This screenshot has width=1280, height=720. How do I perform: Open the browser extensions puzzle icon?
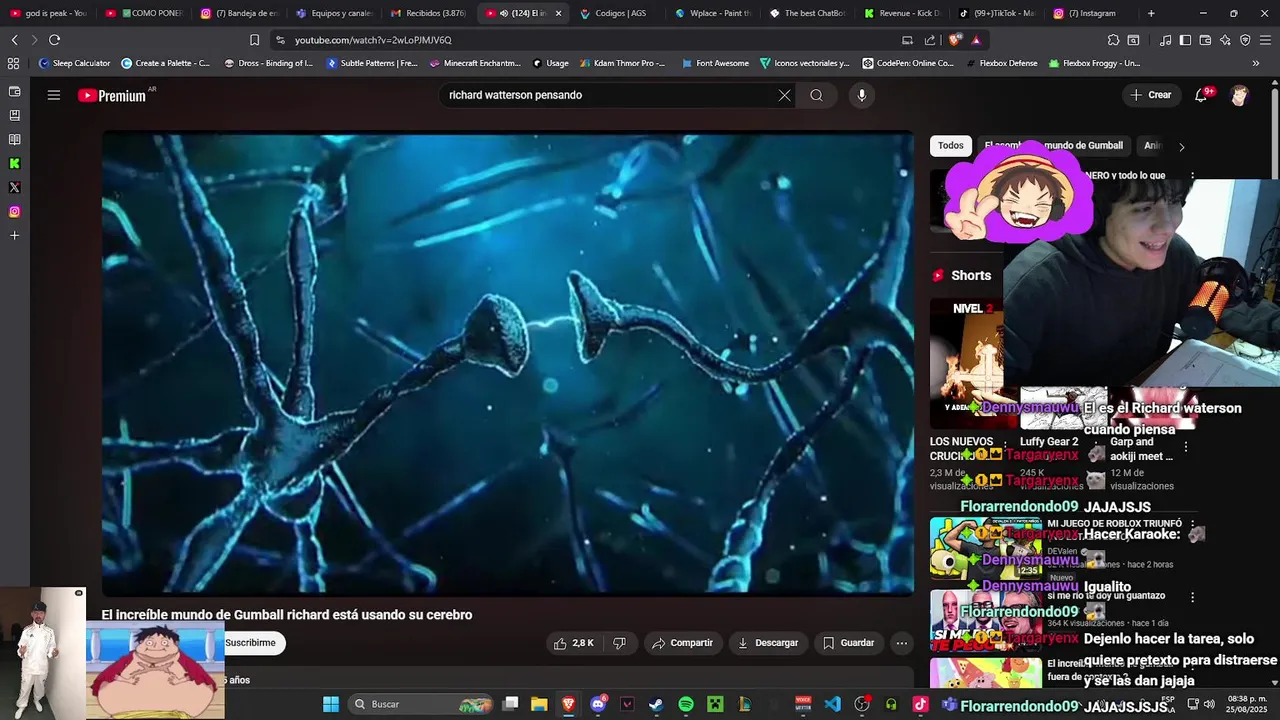click(1113, 40)
